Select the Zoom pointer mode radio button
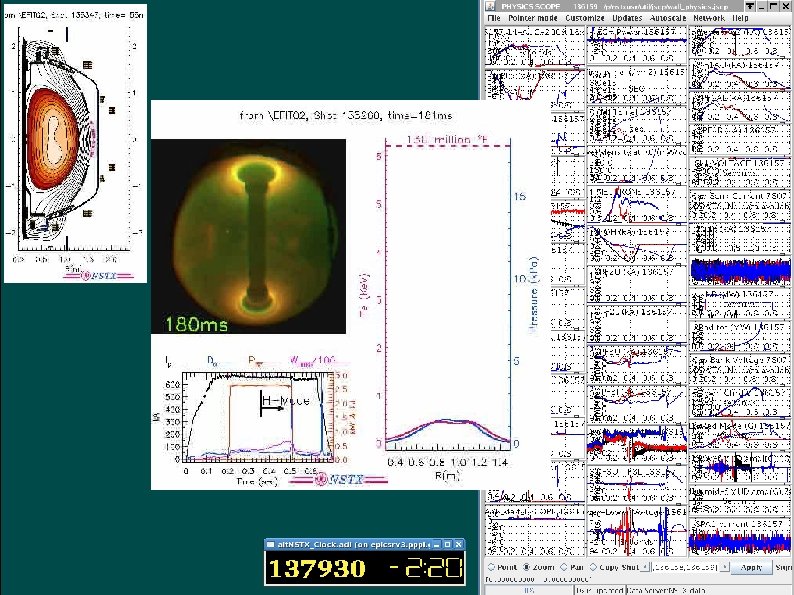The image size is (794, 595). coord(526,567)
